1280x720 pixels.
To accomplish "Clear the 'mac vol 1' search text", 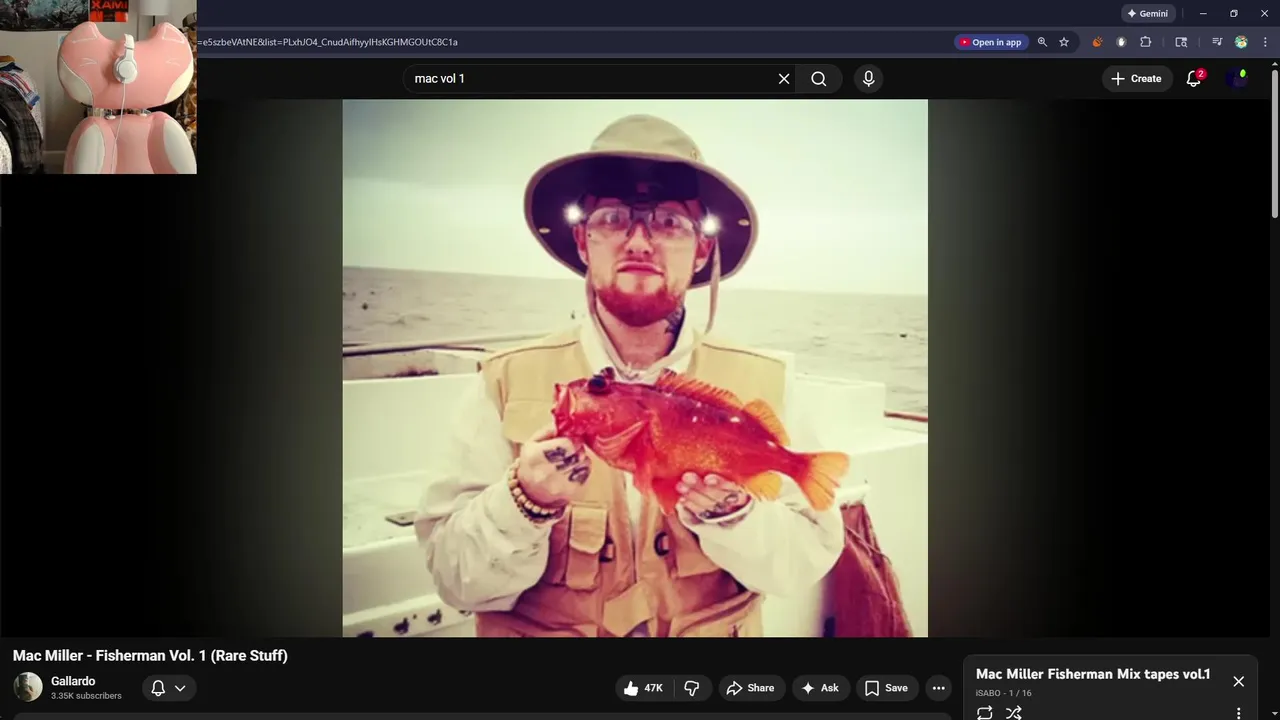I will click(x=784, y=79).
